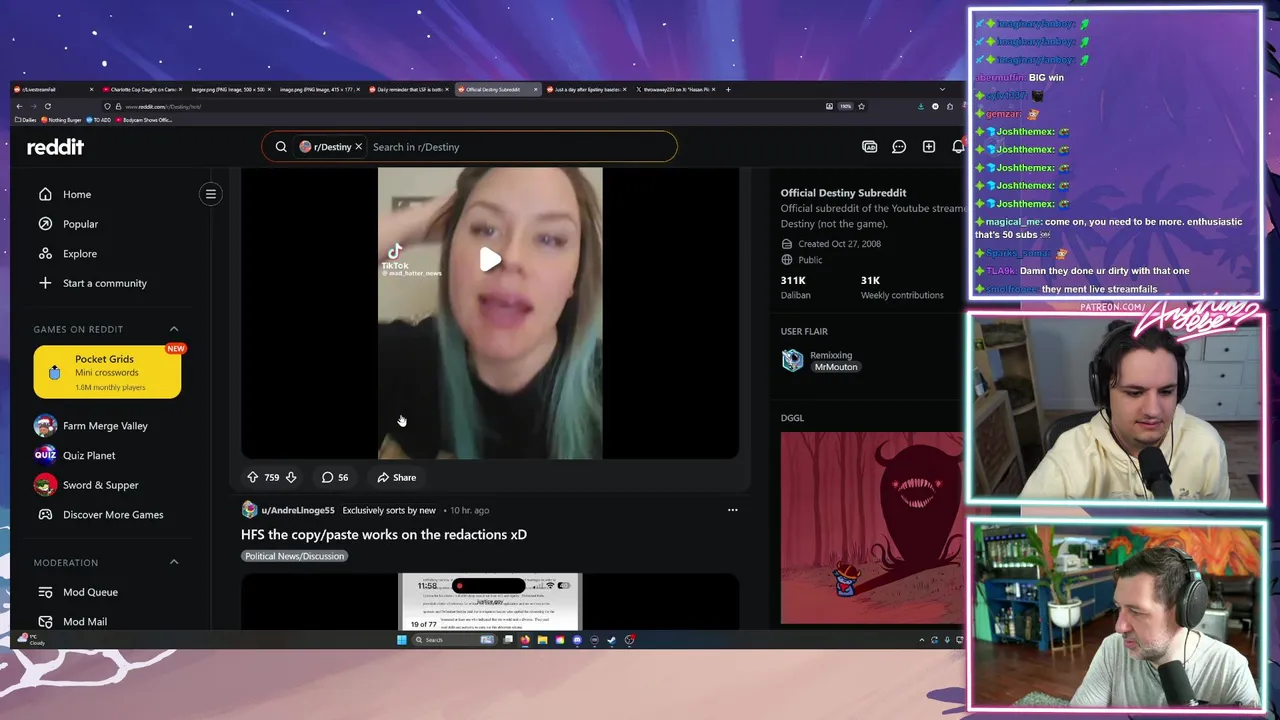Bookmark this page with the star icon
Screen dimensions: 1280x720
[x=861, y=106]
